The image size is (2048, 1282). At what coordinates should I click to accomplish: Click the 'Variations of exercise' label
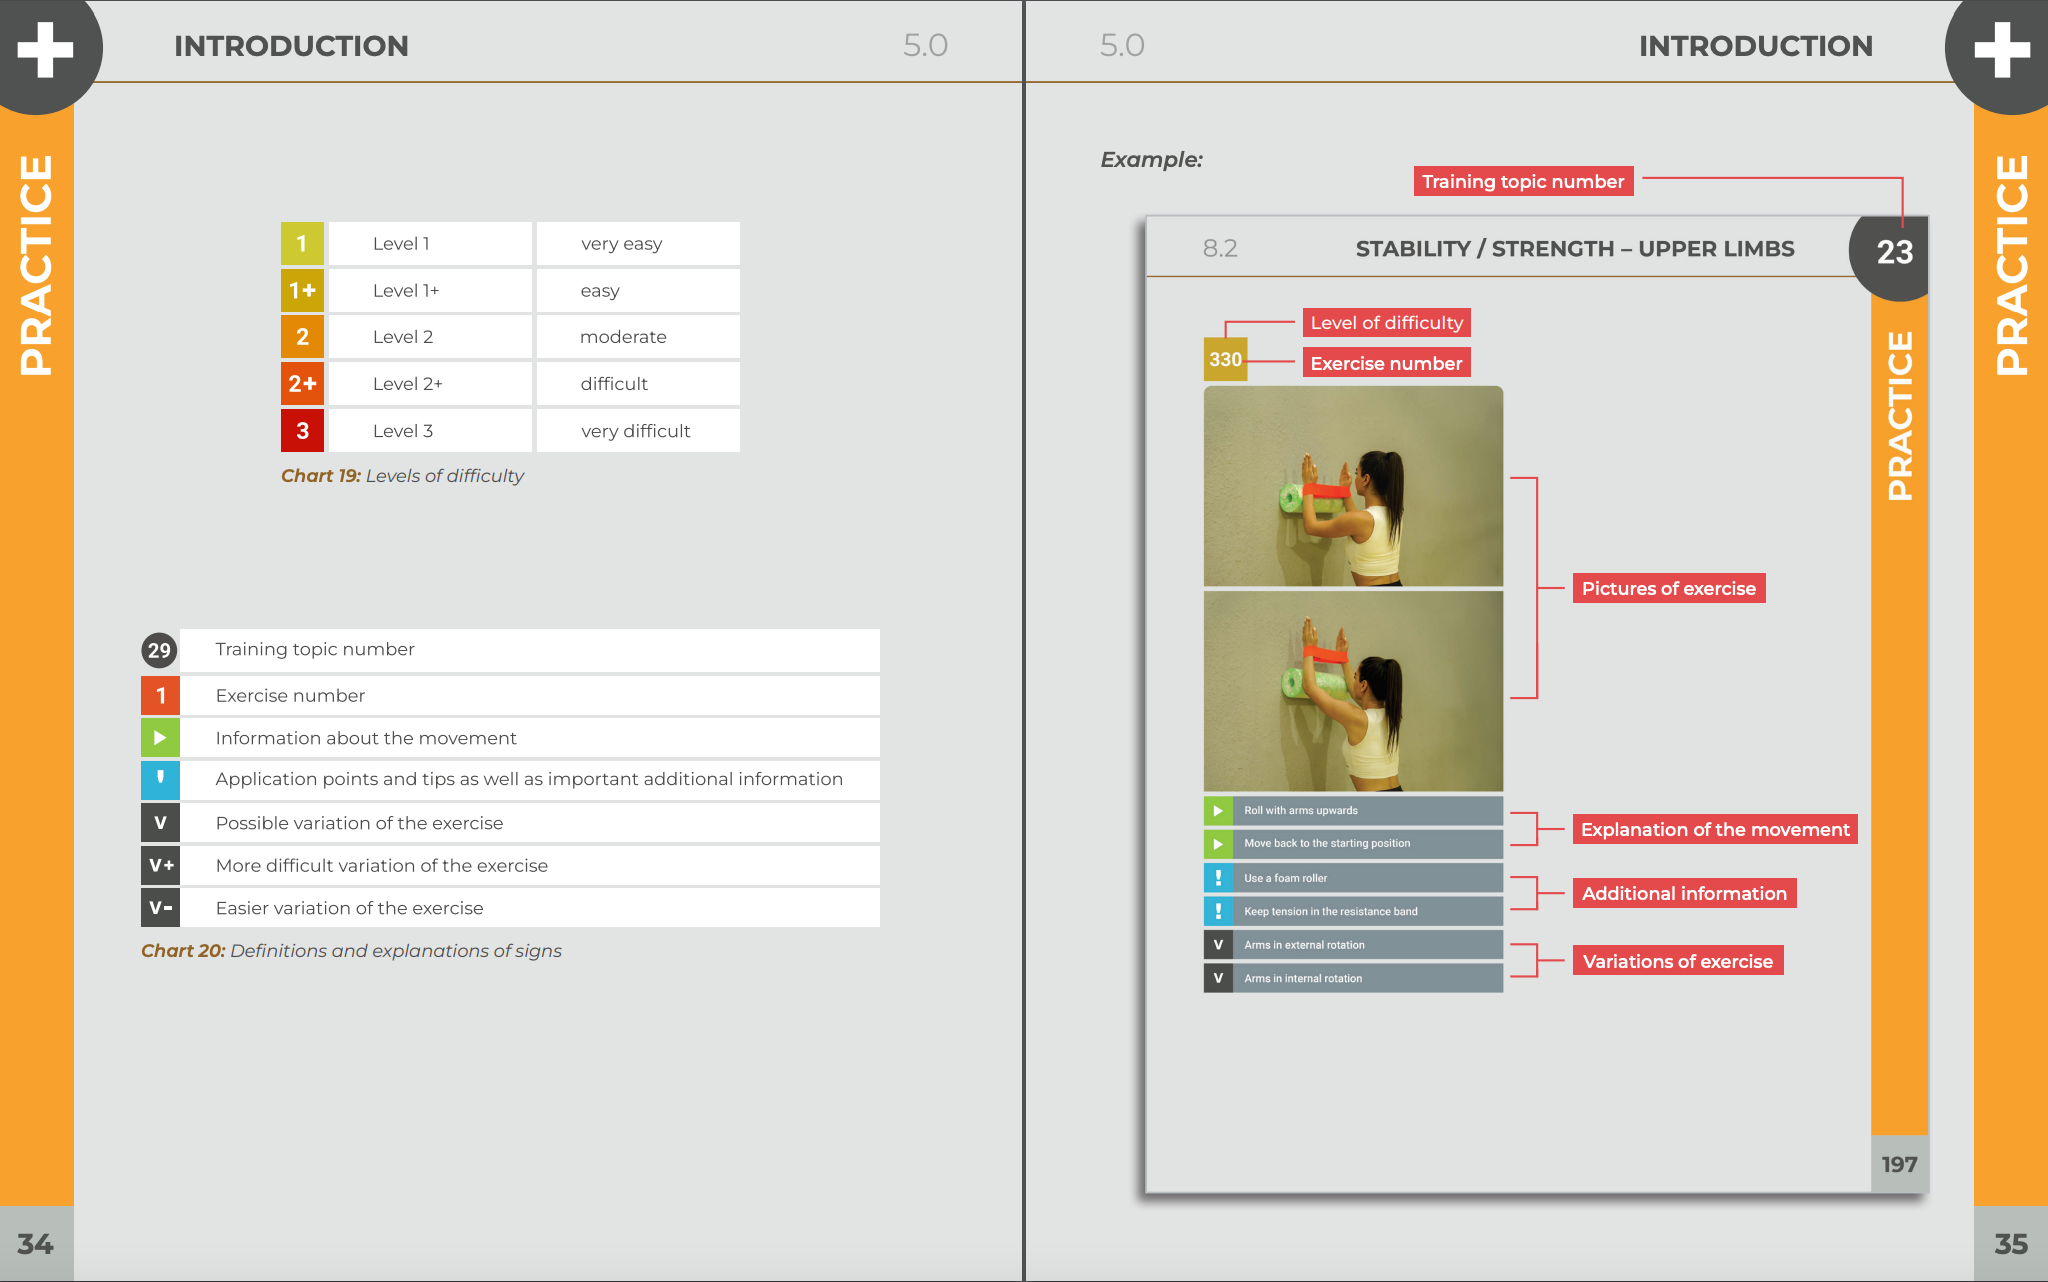tap(1677, 961)
